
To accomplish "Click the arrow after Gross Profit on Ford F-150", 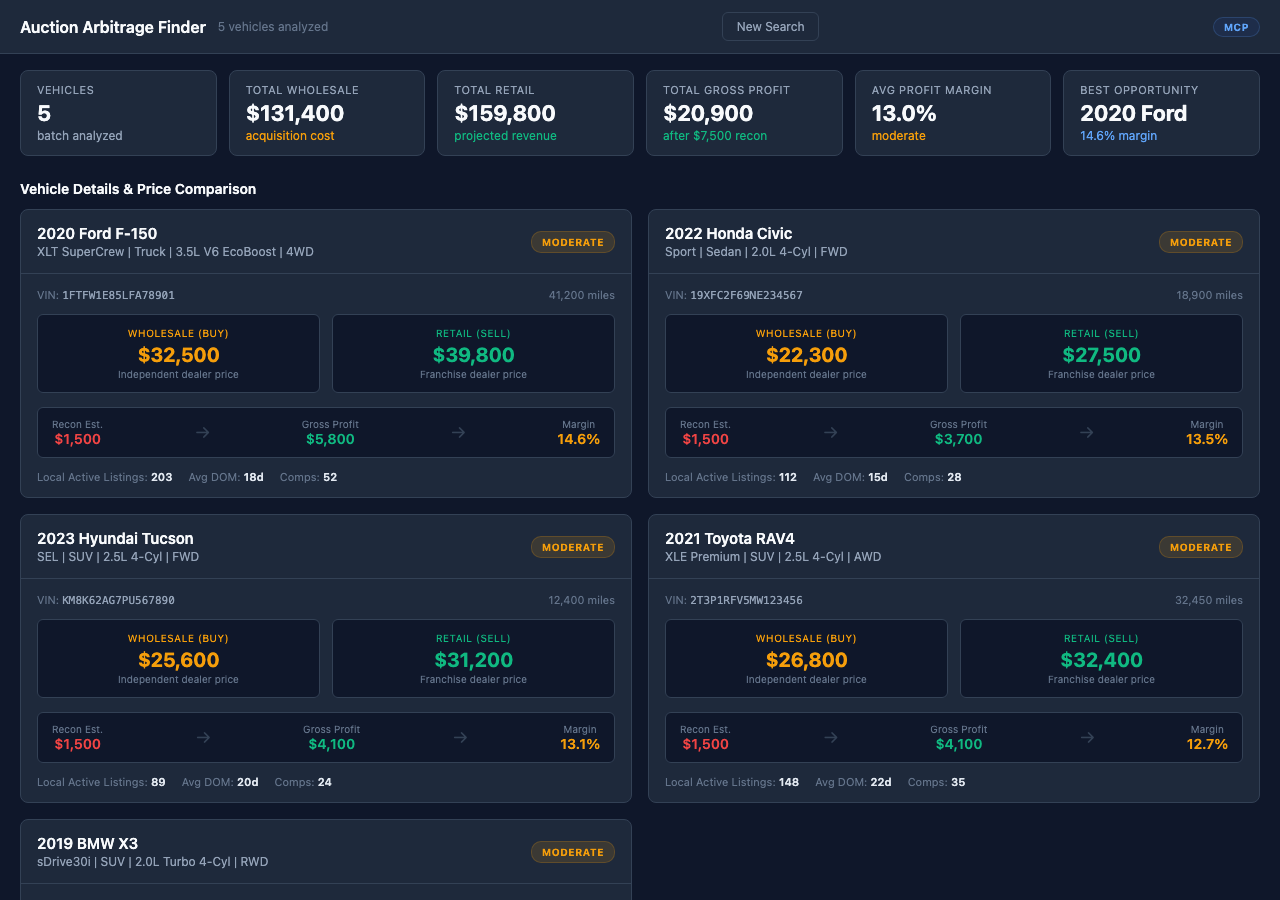I will click(458, 432).
